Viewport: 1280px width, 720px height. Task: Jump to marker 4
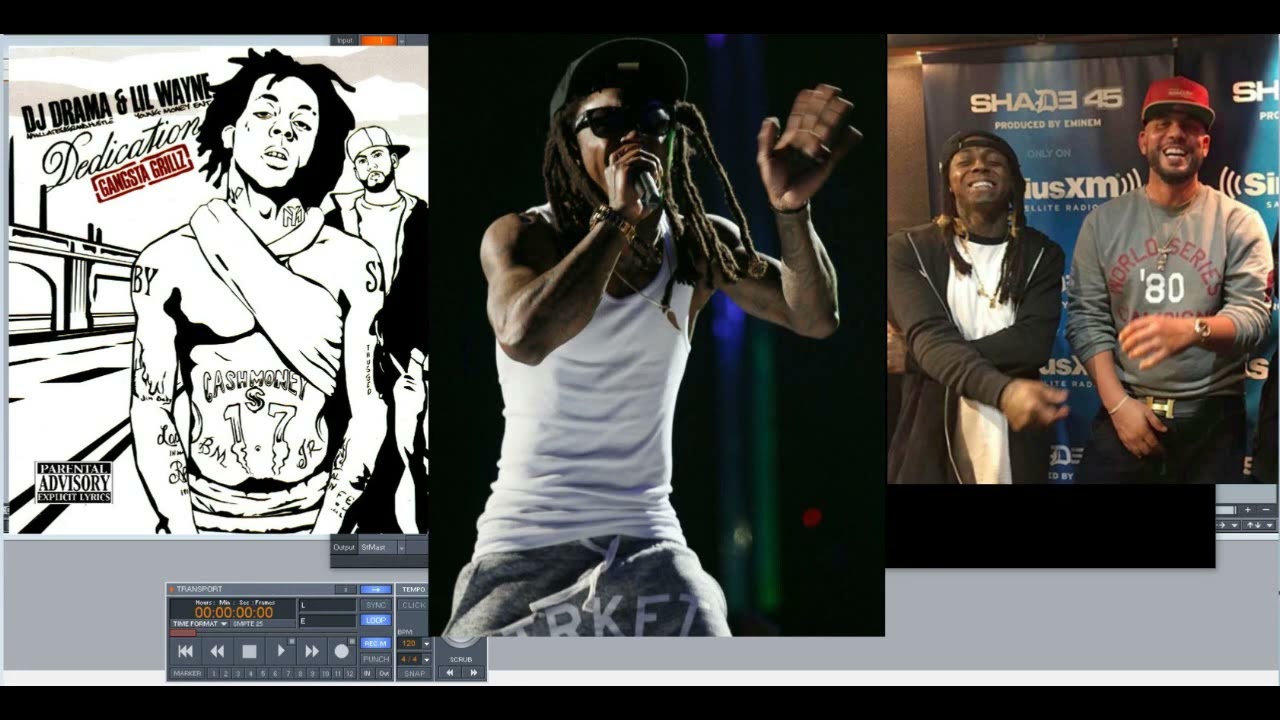point(251,674)
